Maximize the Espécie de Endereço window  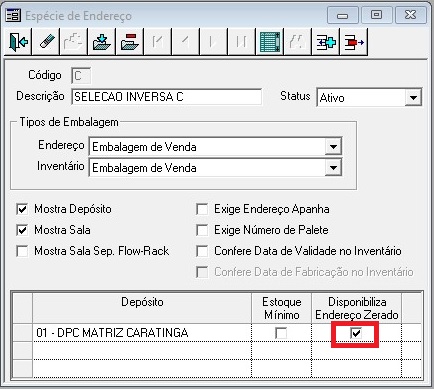[x=376, y=15]
